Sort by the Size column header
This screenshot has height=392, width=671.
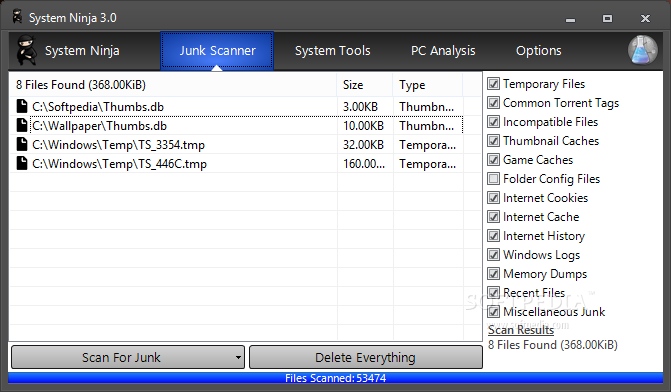365,85
